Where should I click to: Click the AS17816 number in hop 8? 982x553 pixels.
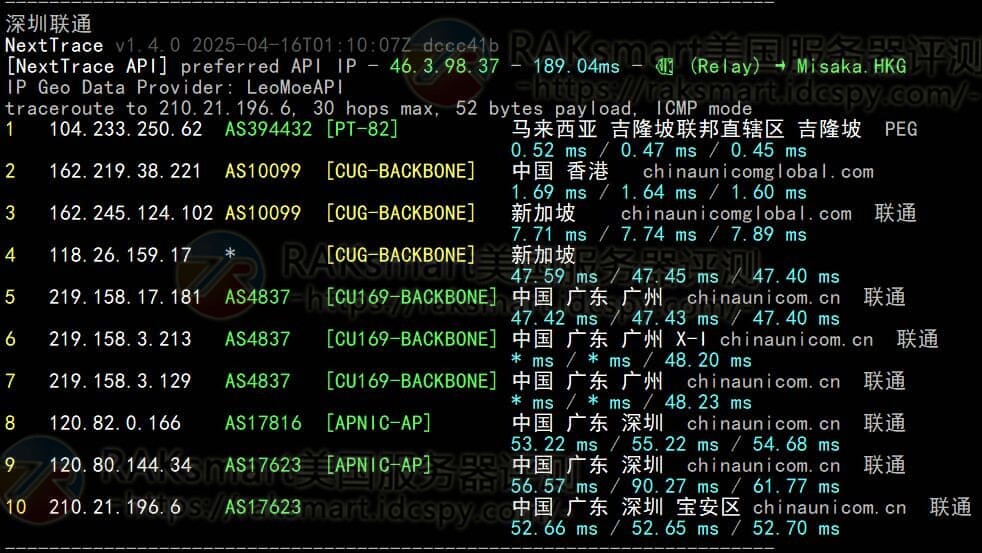263,423
